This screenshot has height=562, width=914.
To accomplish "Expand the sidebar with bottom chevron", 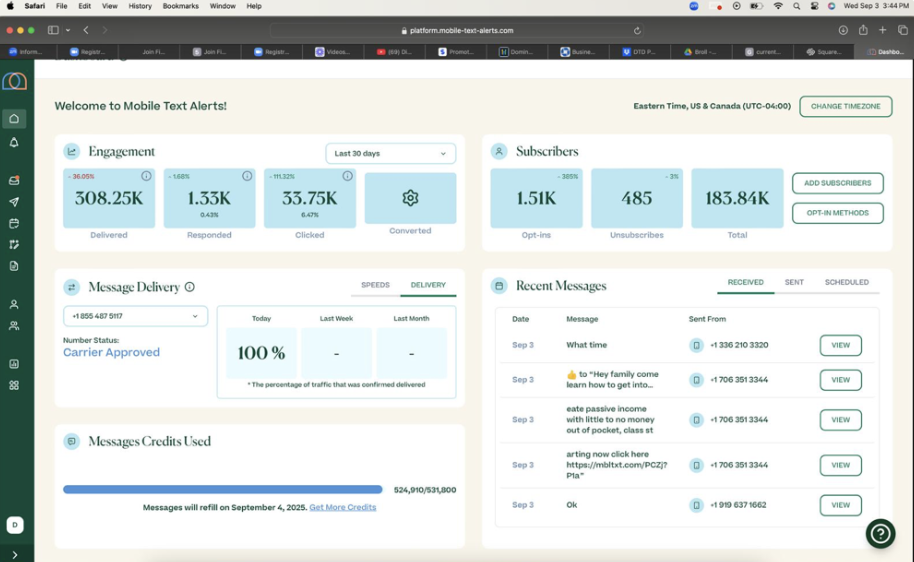I will click(15, 554).
